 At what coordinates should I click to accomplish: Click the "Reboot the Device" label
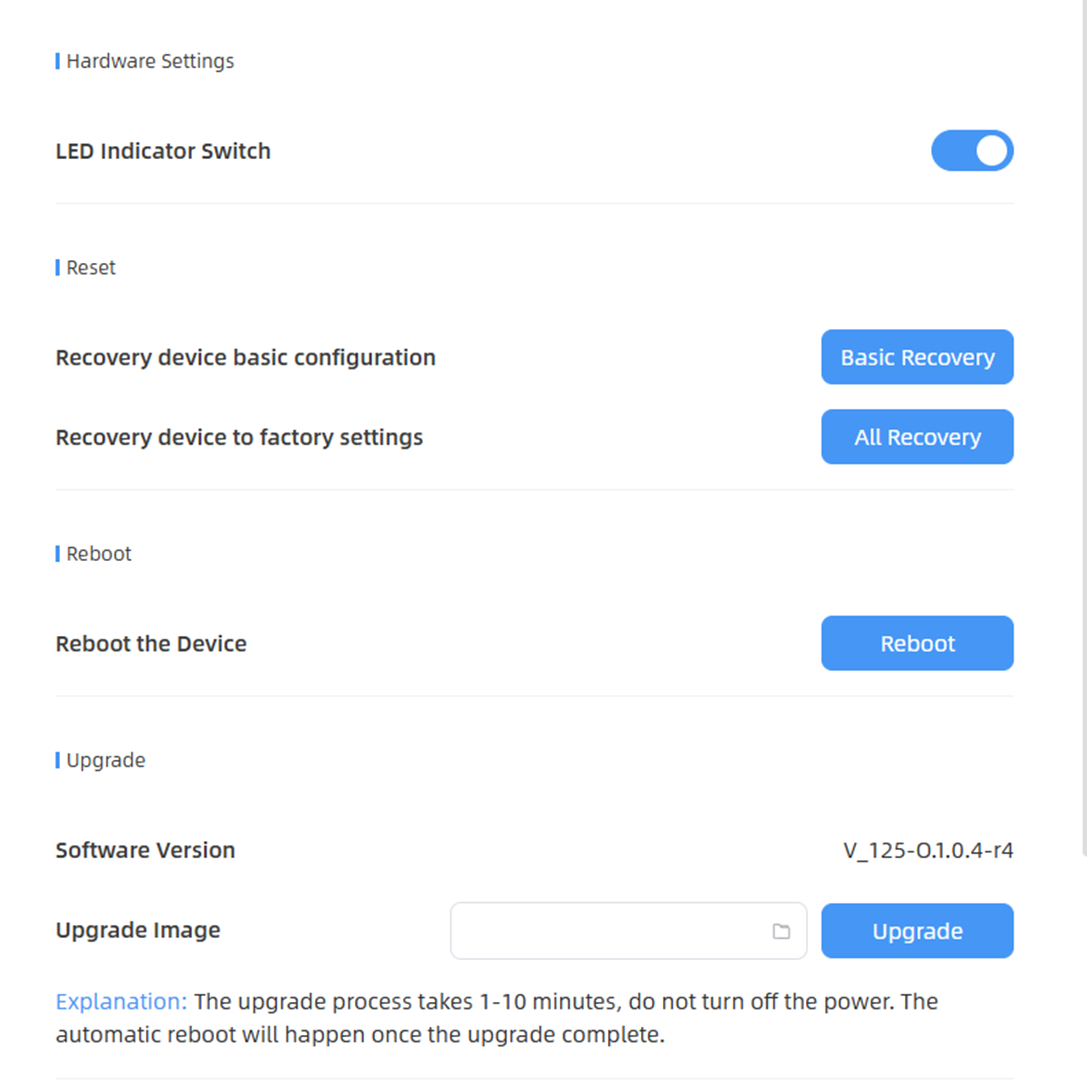click(151, 644)
